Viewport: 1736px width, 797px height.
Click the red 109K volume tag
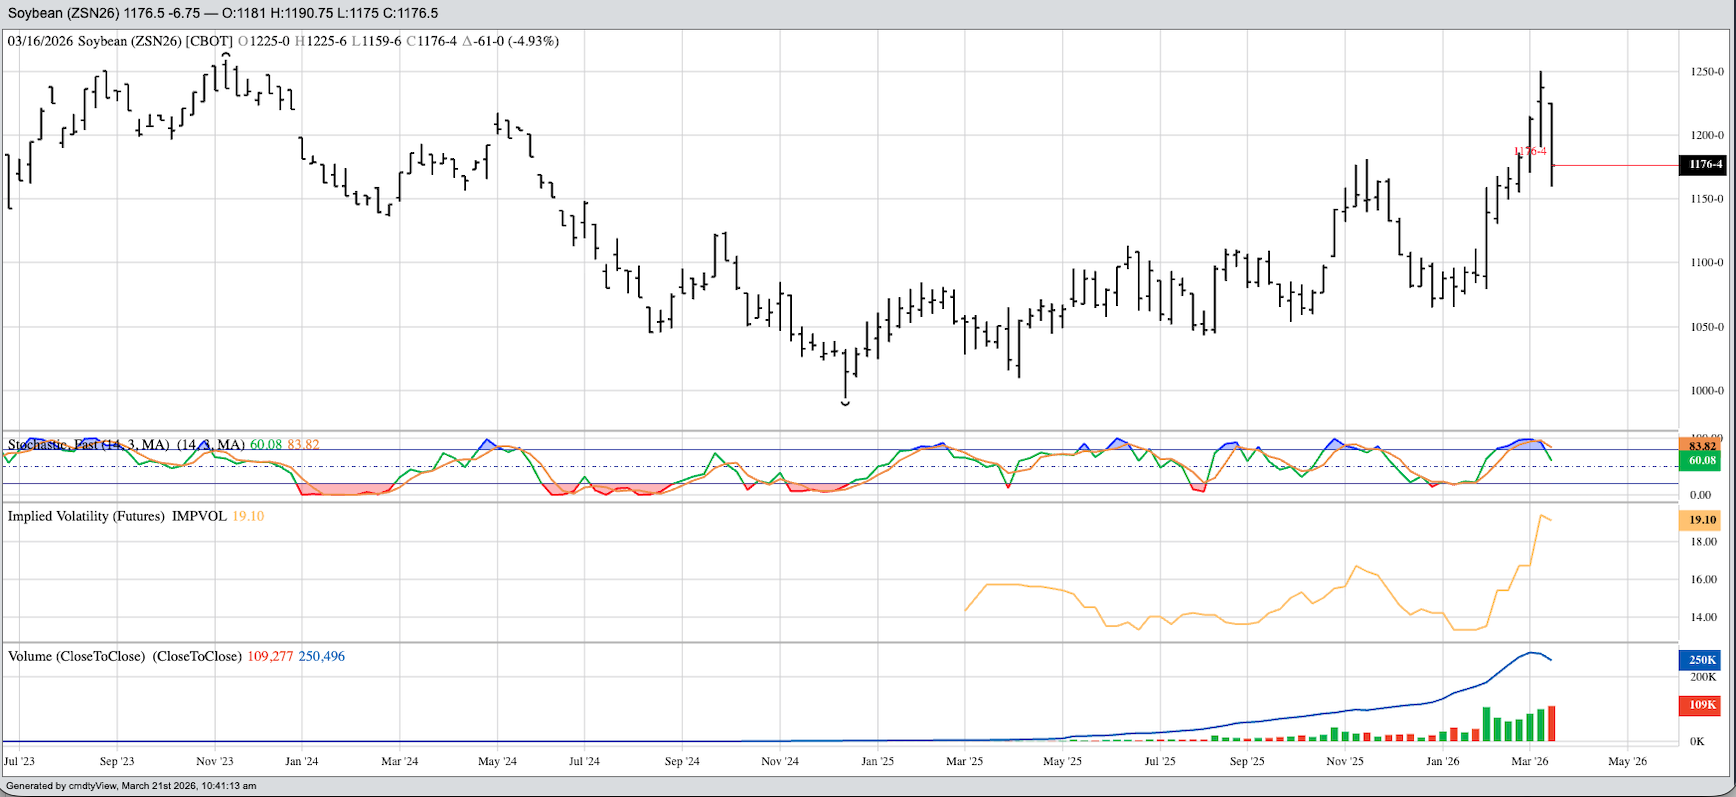click(x=1702, y=705)
